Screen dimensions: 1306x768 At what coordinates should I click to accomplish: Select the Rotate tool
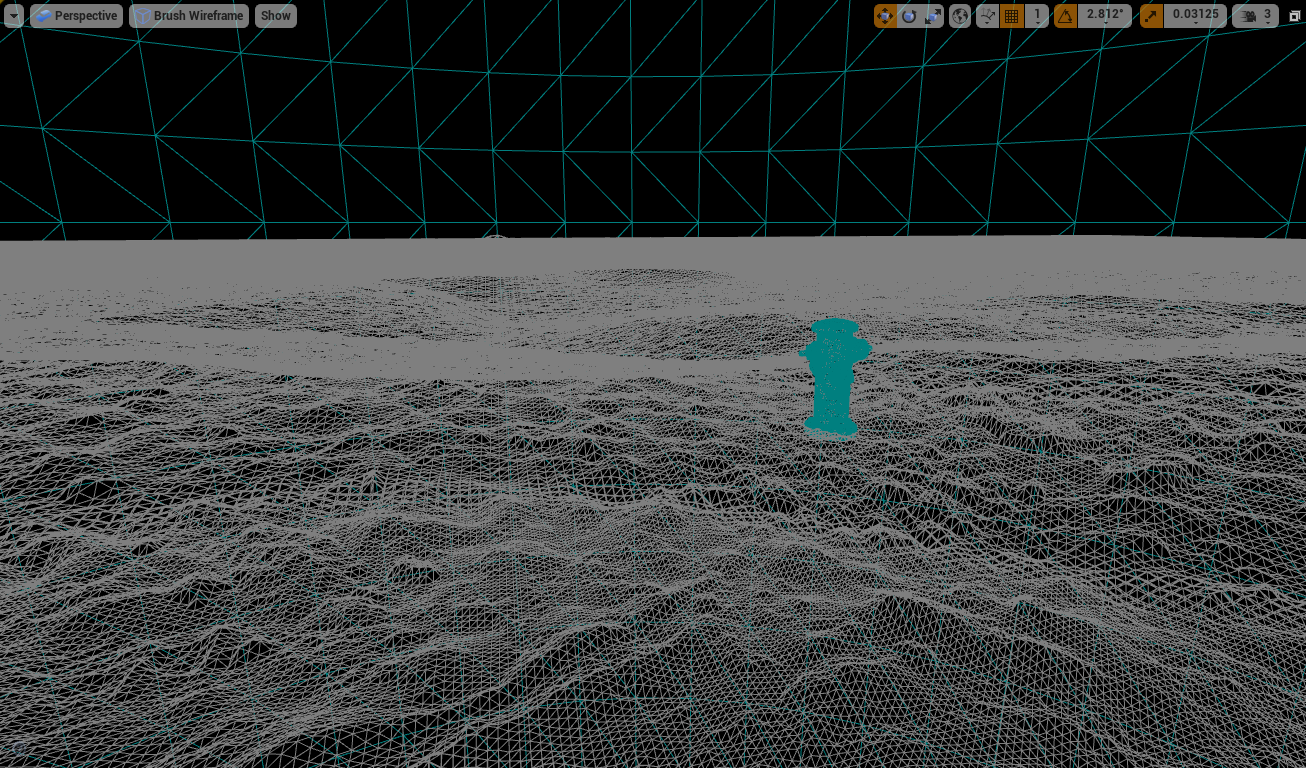[908, 16]
